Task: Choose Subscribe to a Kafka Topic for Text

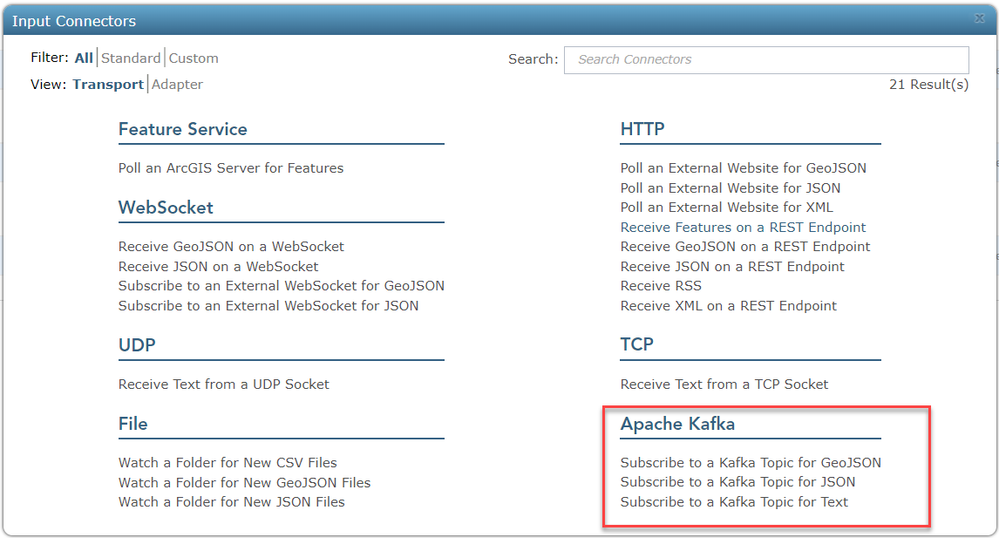Action: (734, 502)
